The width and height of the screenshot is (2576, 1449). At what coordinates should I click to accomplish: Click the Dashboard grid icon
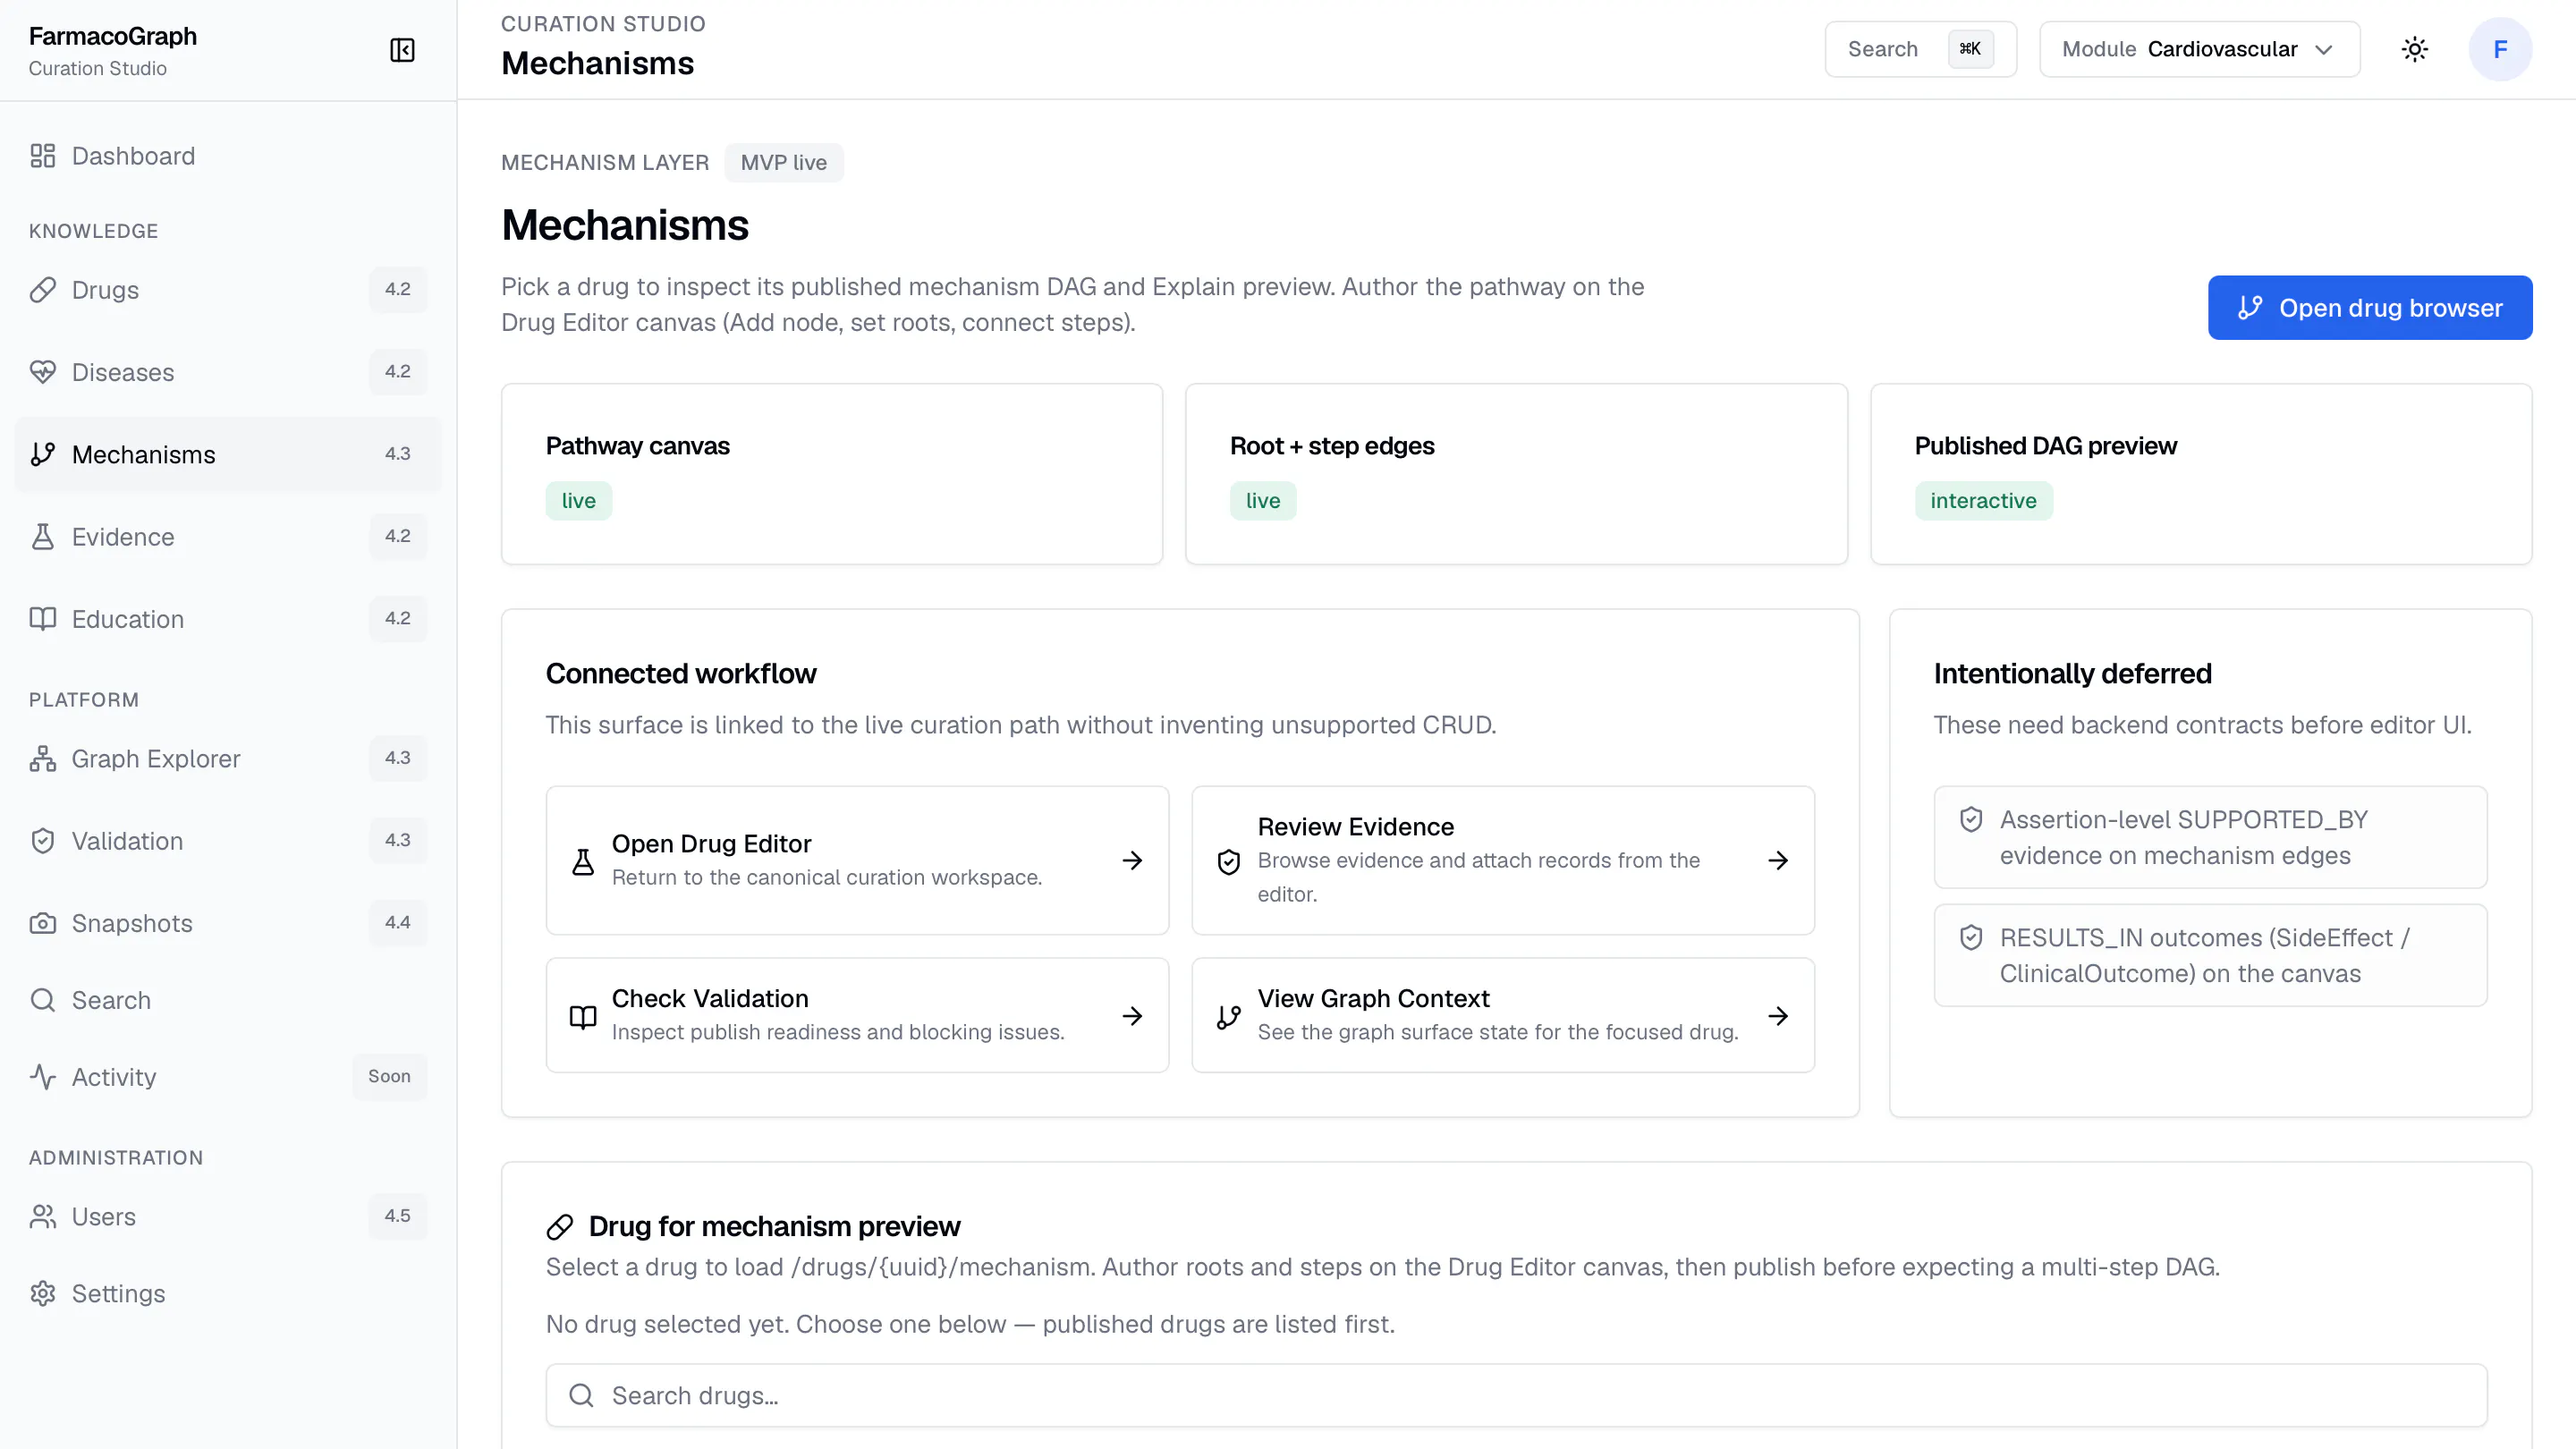[x=42, y=156]
